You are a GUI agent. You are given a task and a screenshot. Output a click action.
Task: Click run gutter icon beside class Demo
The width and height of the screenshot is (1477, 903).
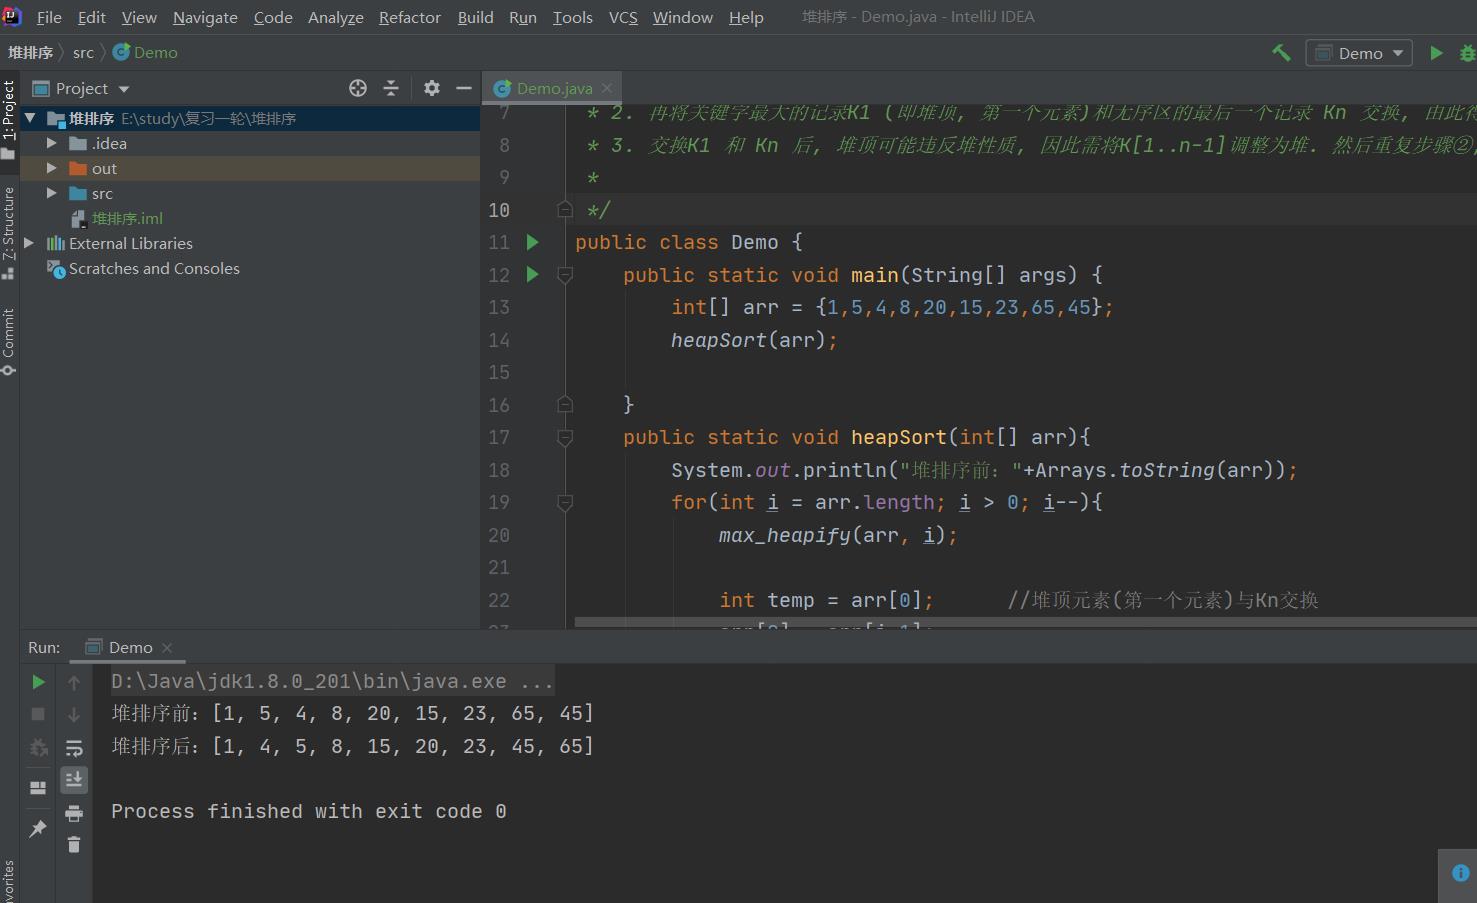(532, 242)
